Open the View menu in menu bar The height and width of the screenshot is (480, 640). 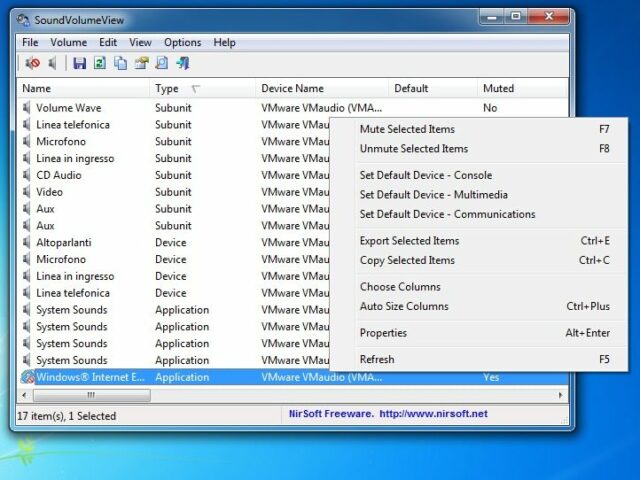pos(140,42)
